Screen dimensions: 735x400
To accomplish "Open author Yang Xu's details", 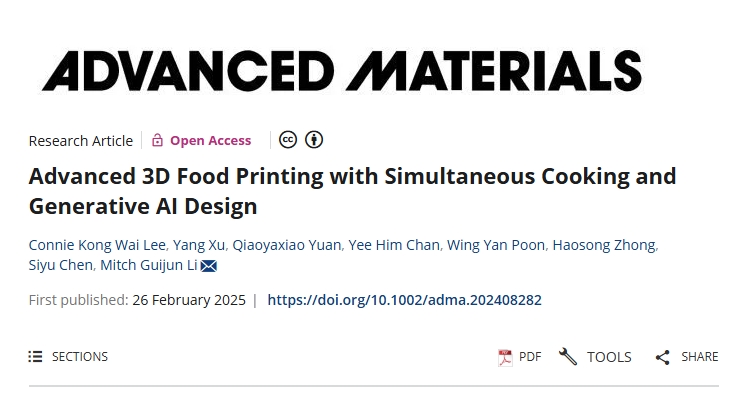I will click(x=198, y=246).
